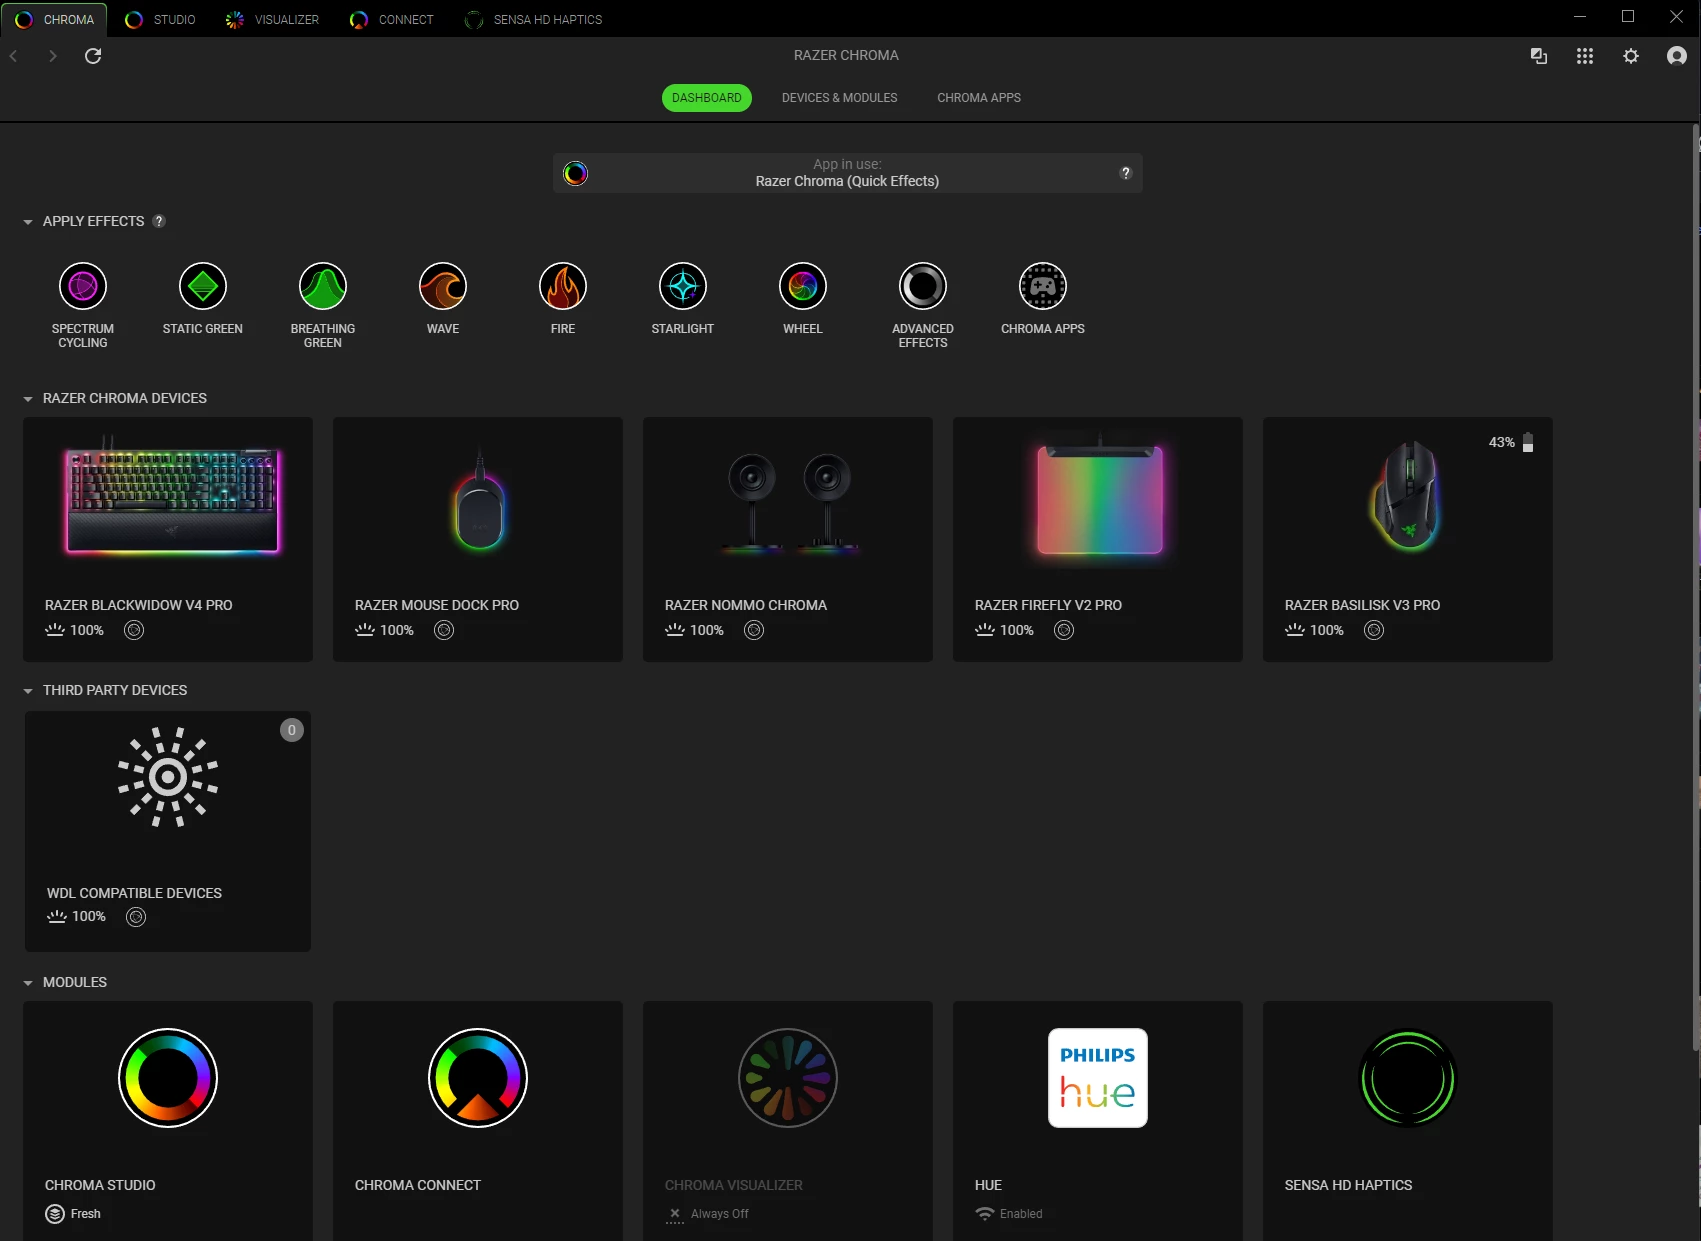Click help icon beside Apply Effects
The height and width of the screenshot is (1241, 1701).
pos(159,221)
